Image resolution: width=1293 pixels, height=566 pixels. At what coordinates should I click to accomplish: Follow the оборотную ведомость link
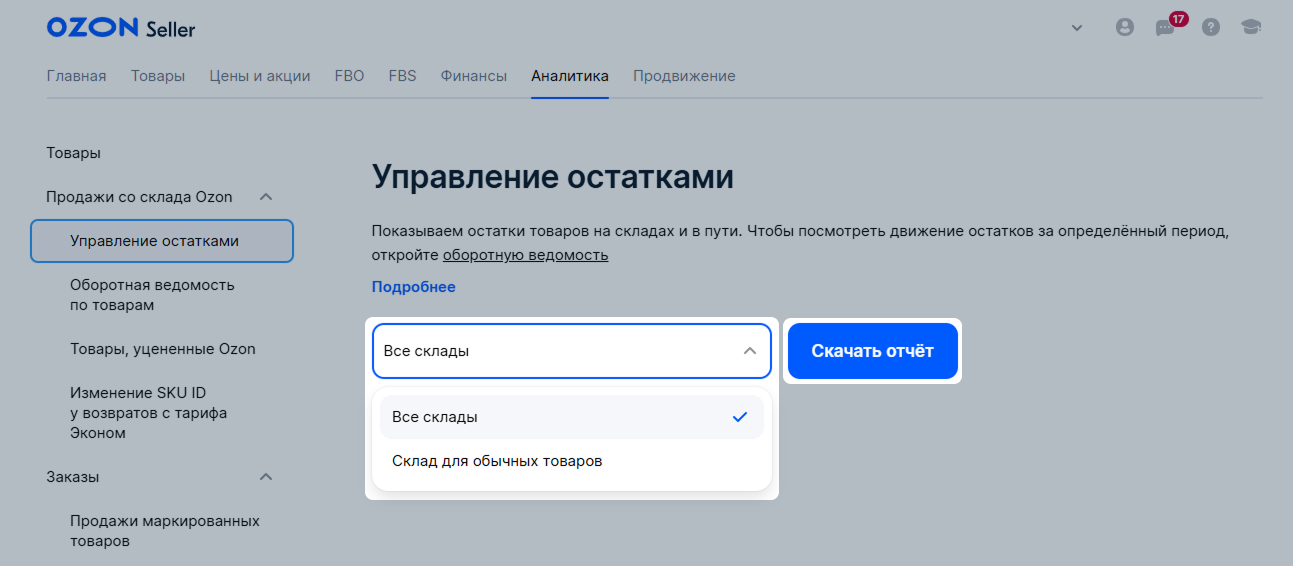coord(526,255)
